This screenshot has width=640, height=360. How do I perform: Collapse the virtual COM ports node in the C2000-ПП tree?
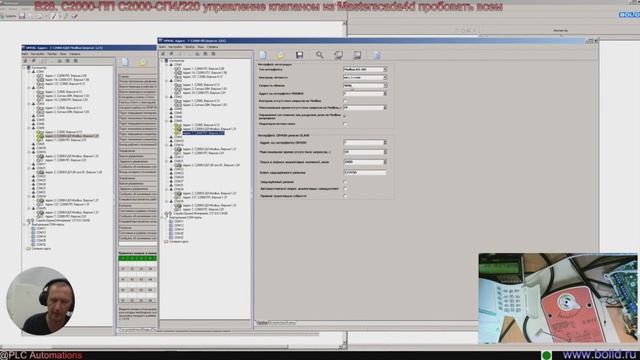pos(162,217)
